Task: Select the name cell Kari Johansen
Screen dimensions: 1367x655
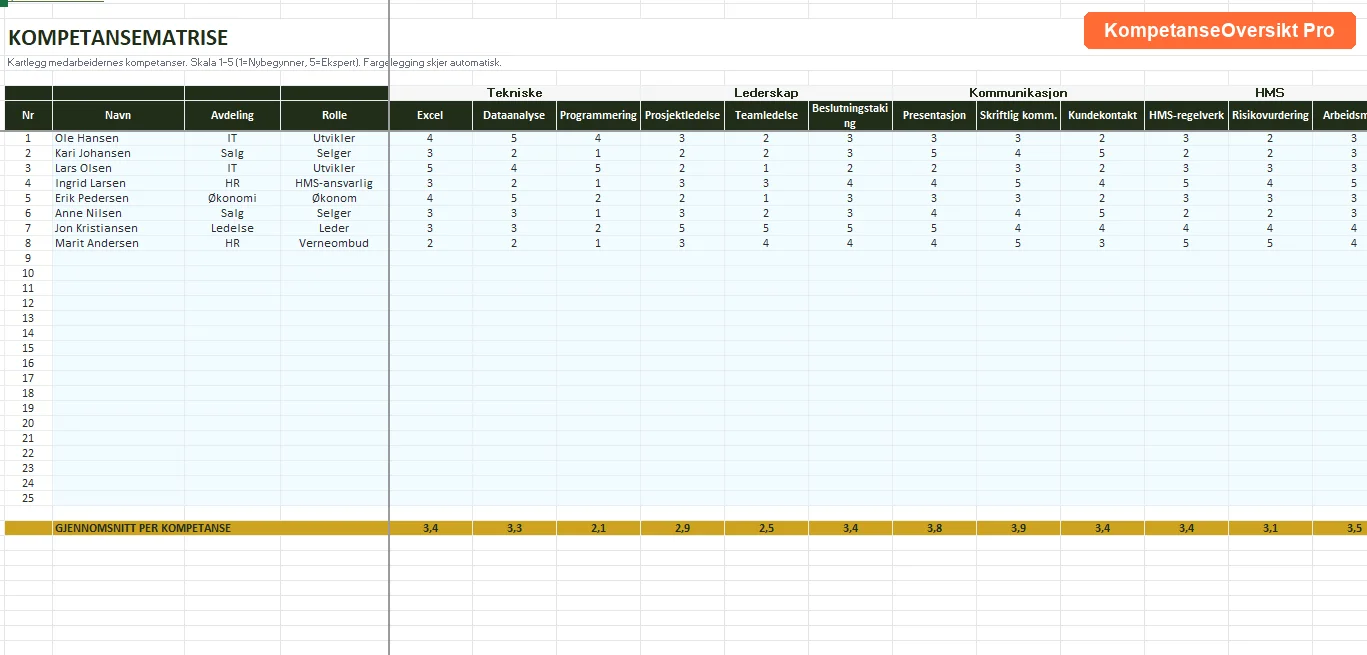Action: 118,153
